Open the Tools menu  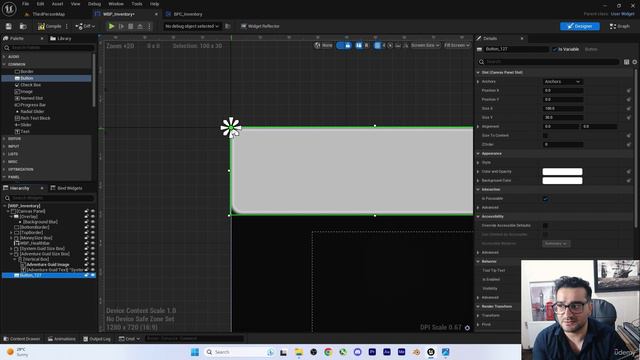point(137,4)
